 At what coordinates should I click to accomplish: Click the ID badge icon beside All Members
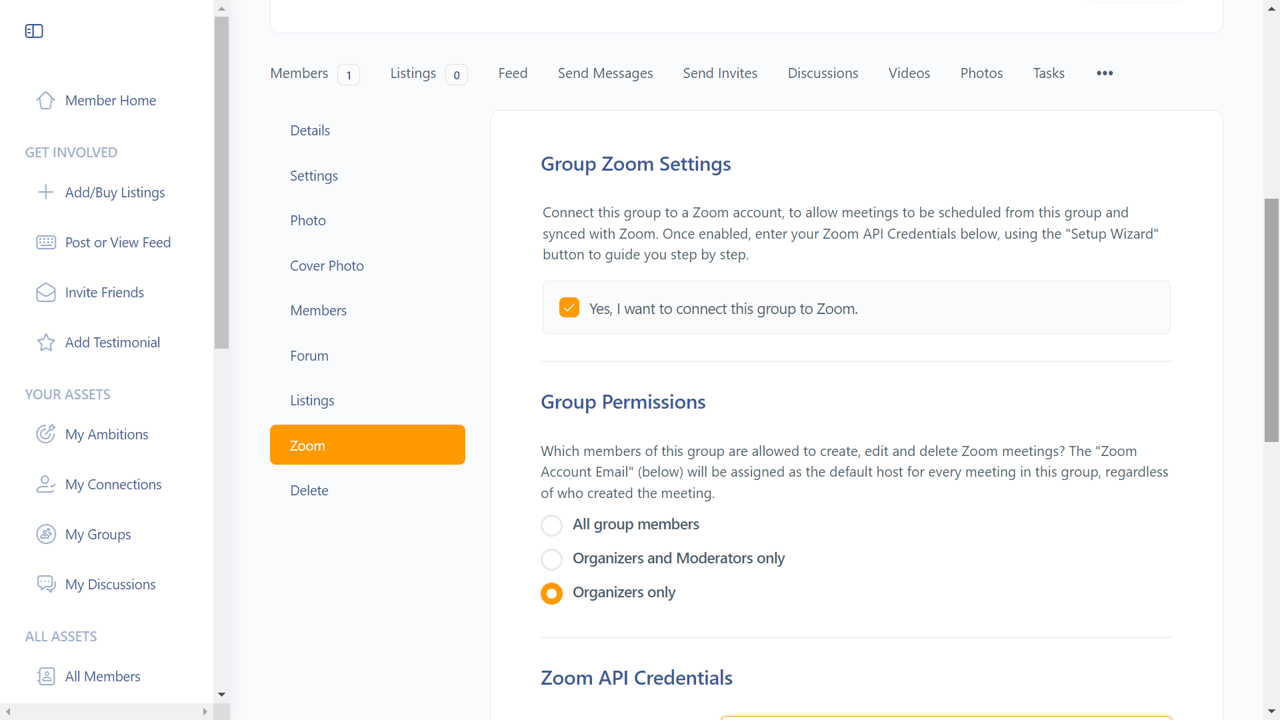click(x=46, y=676)
